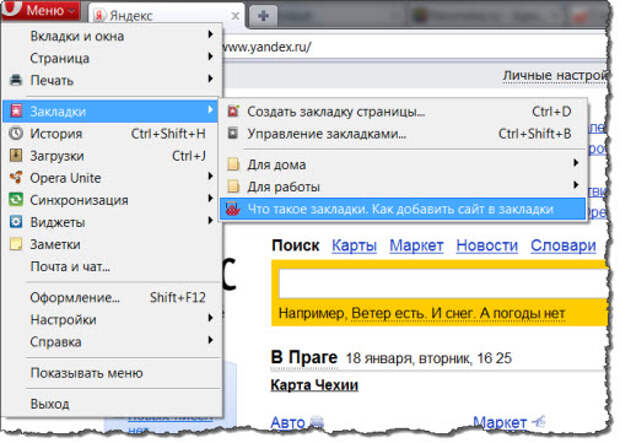Expand the 'Для работы' folder arrow
Screen dimensions: 620x443
point(576,185)
